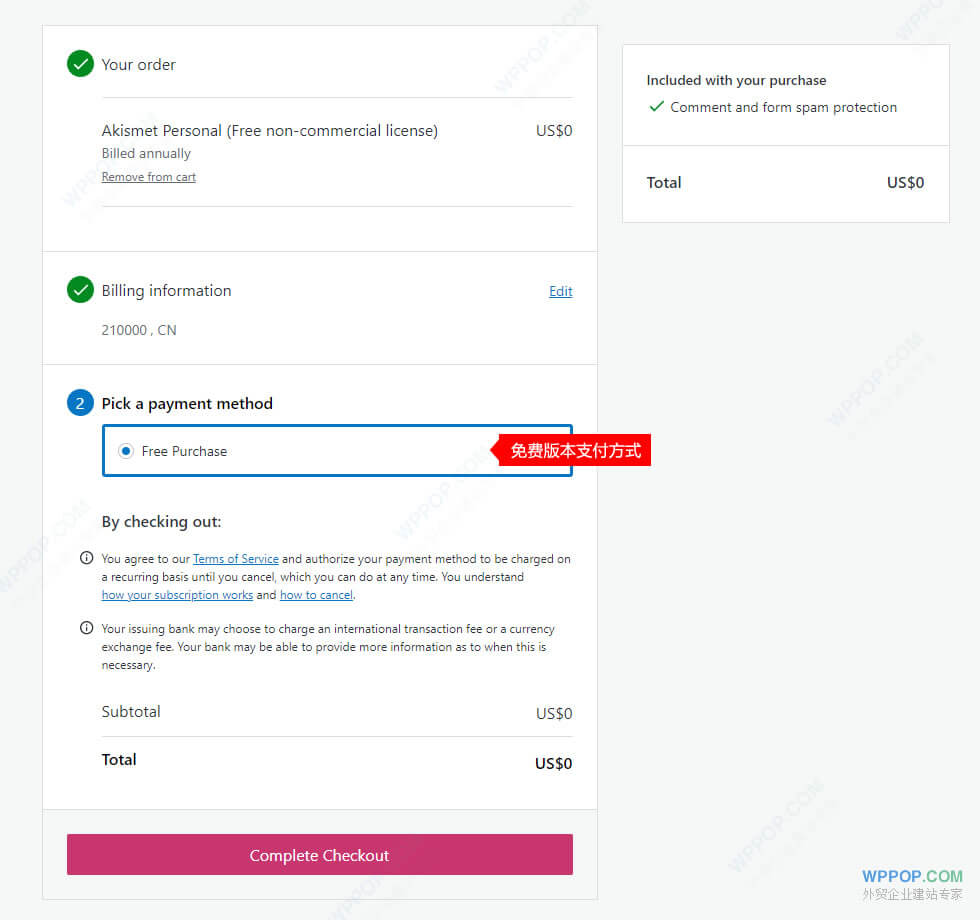Image resolution: width=980 pixels, height=920 pixels.
Task: Click the info icon beside issuing bank notice
Action: (87, 629)
